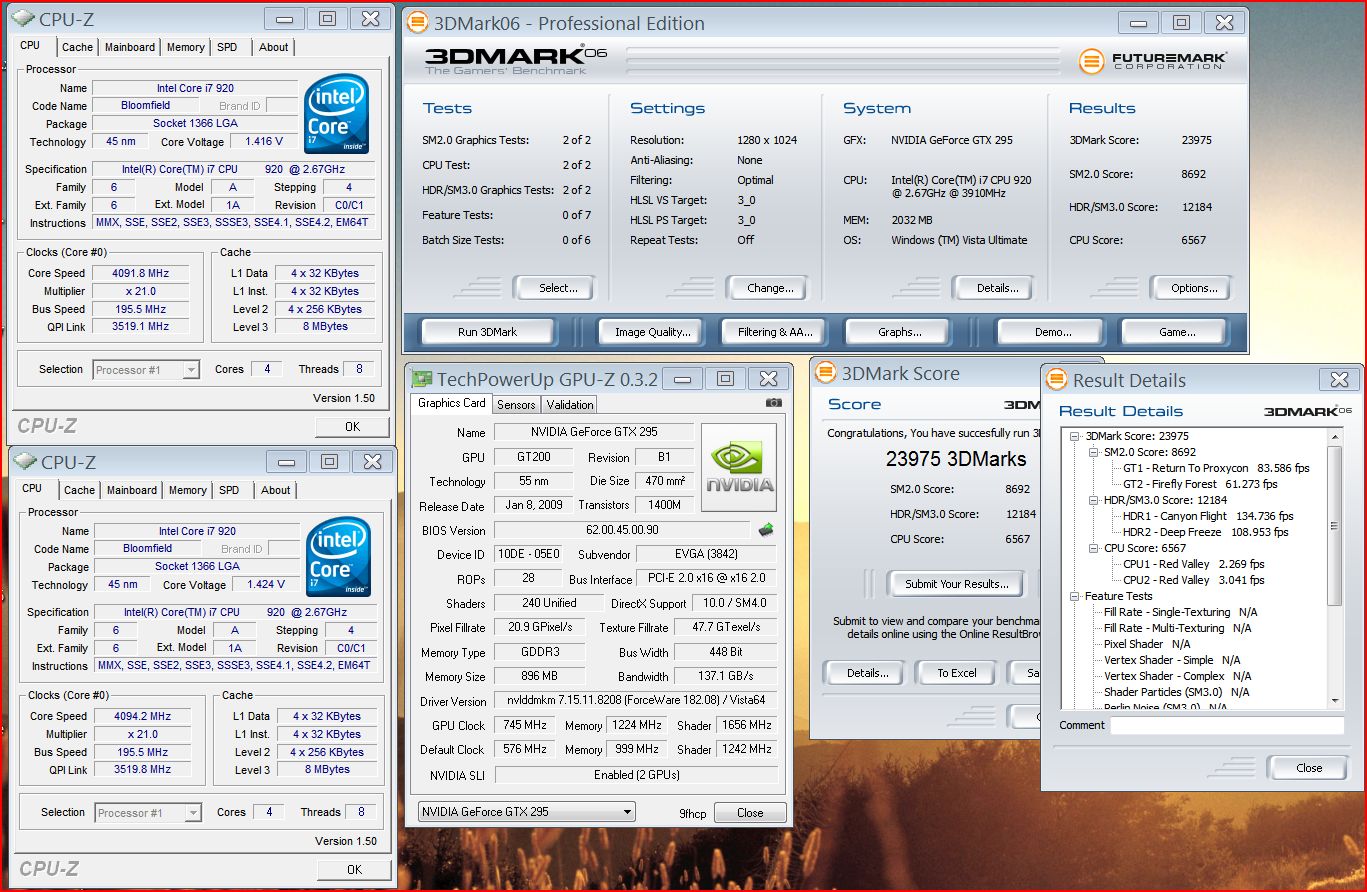Click Result Details window title icon
Viewport: 1367px width, 892px height.
pos(1056,380)
